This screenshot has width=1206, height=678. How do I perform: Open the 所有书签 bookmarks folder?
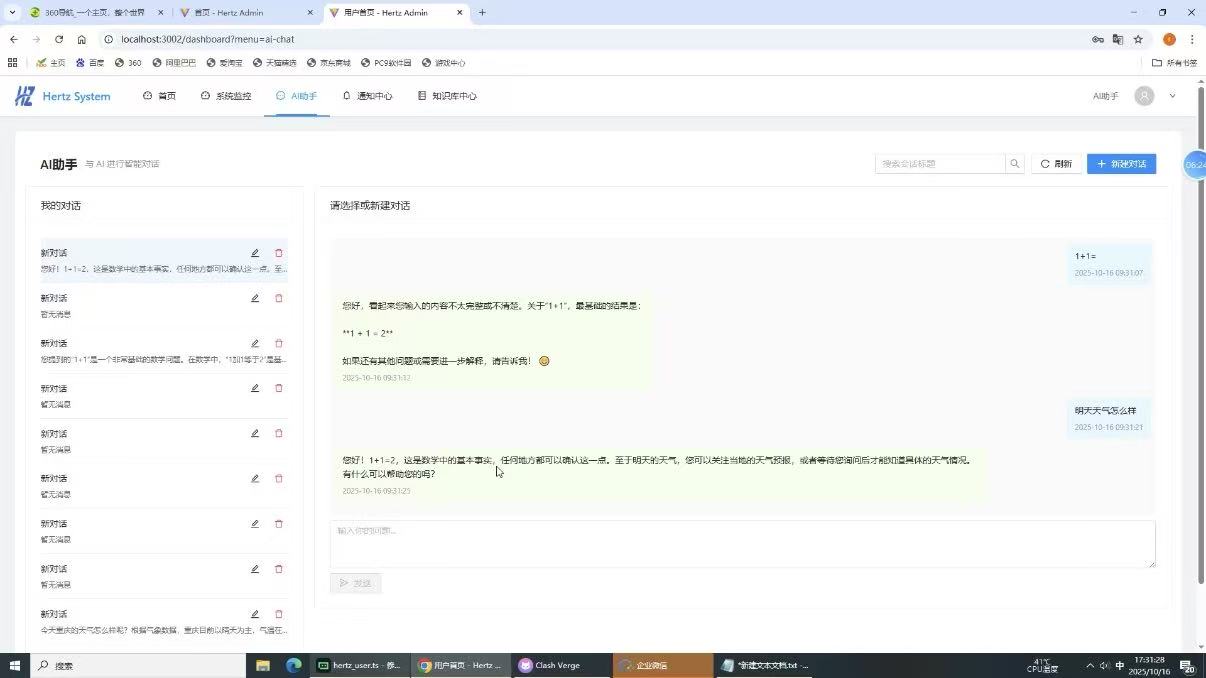[x=1175, y=62]
